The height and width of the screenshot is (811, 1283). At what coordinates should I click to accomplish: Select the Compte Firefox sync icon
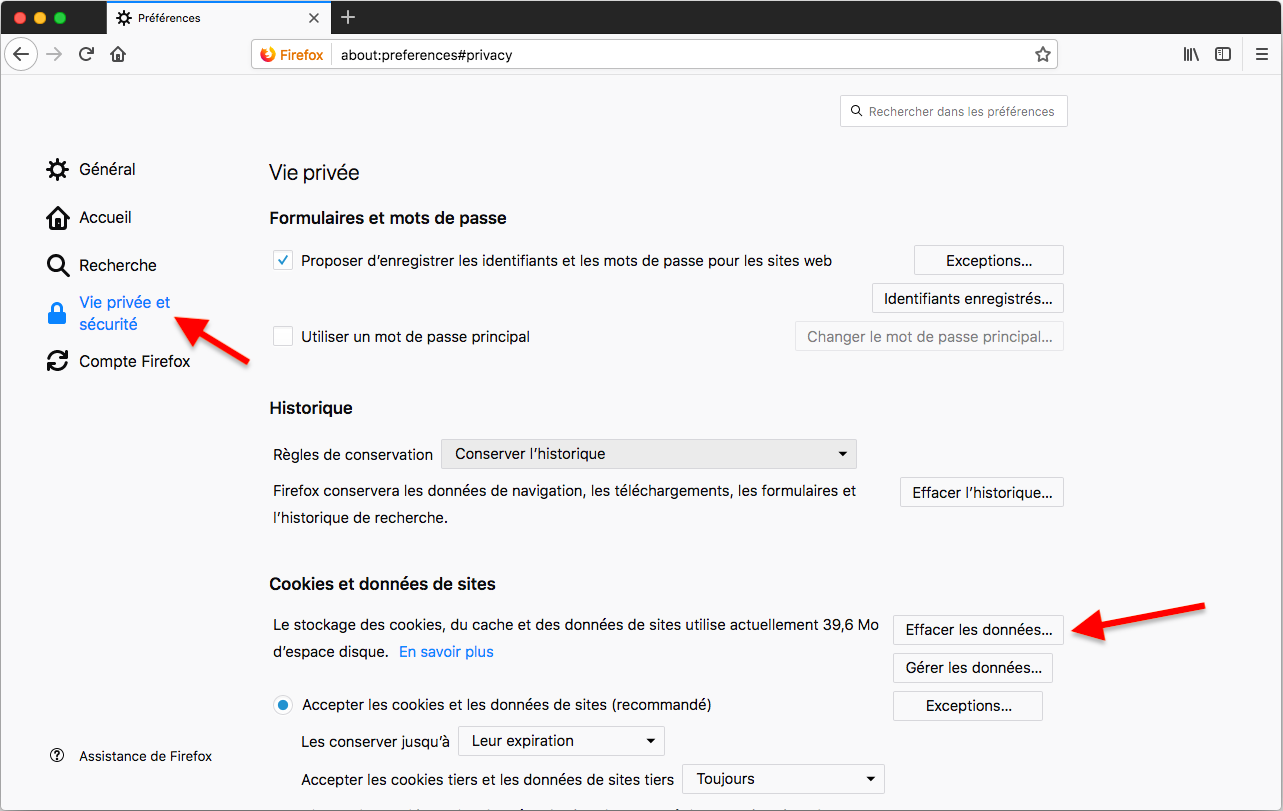tap(58, 361)
